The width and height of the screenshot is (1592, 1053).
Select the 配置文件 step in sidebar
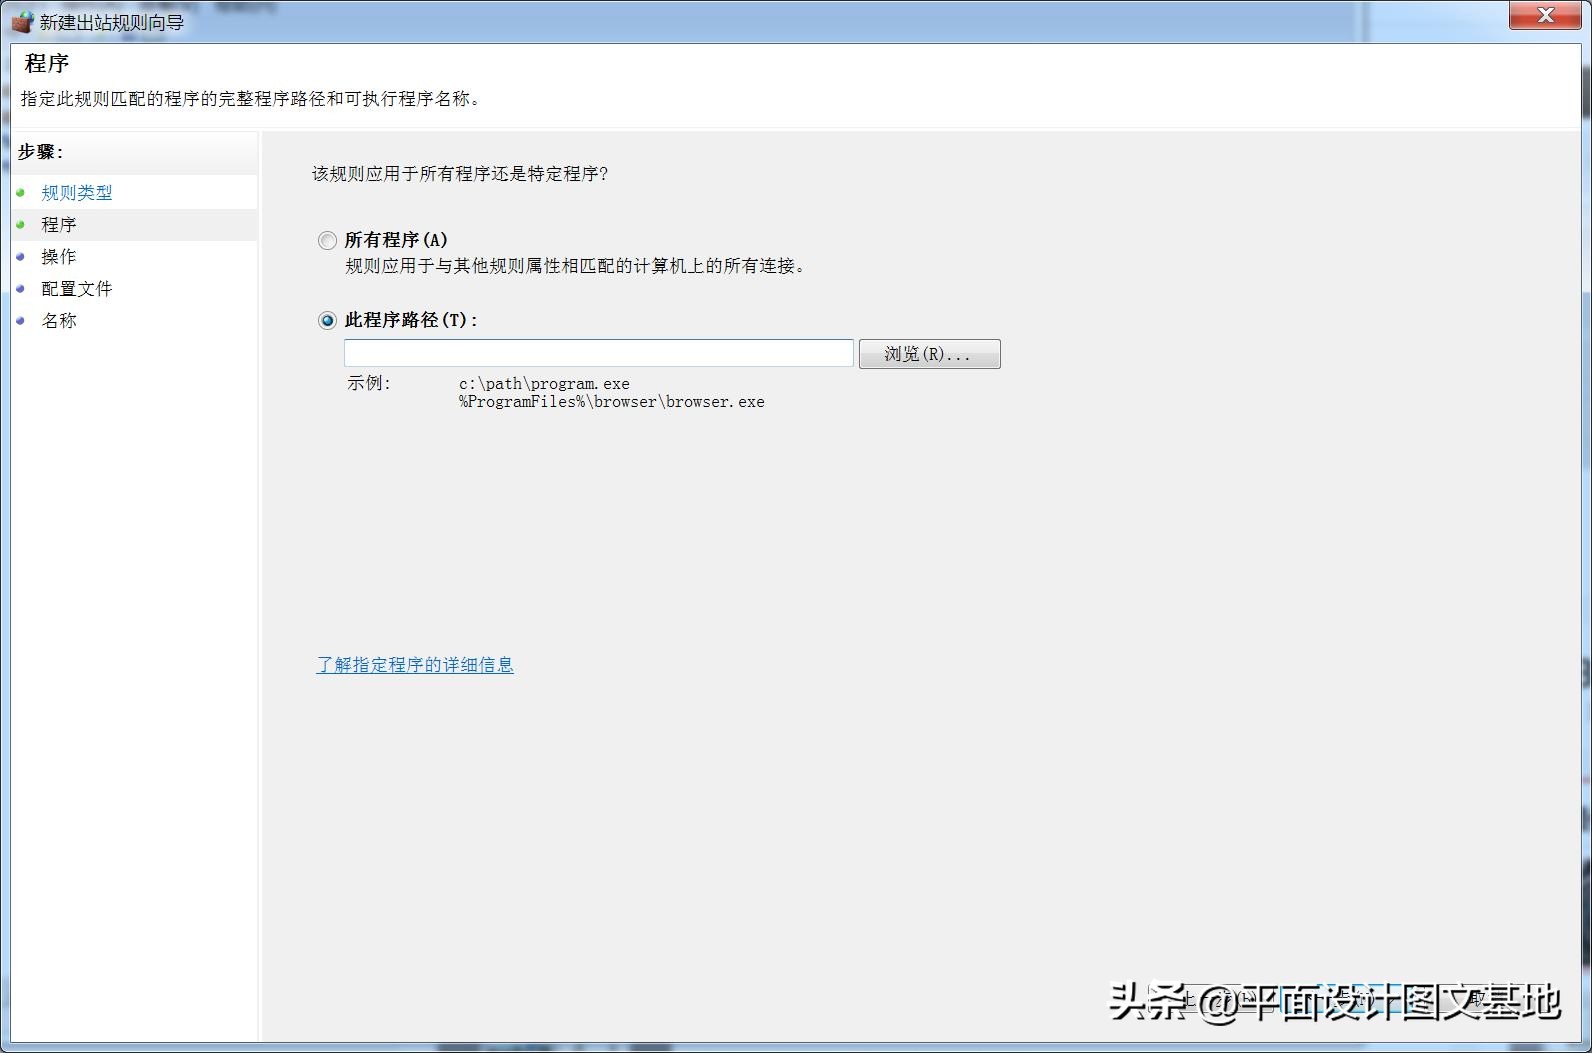click(x=77, y=289)
